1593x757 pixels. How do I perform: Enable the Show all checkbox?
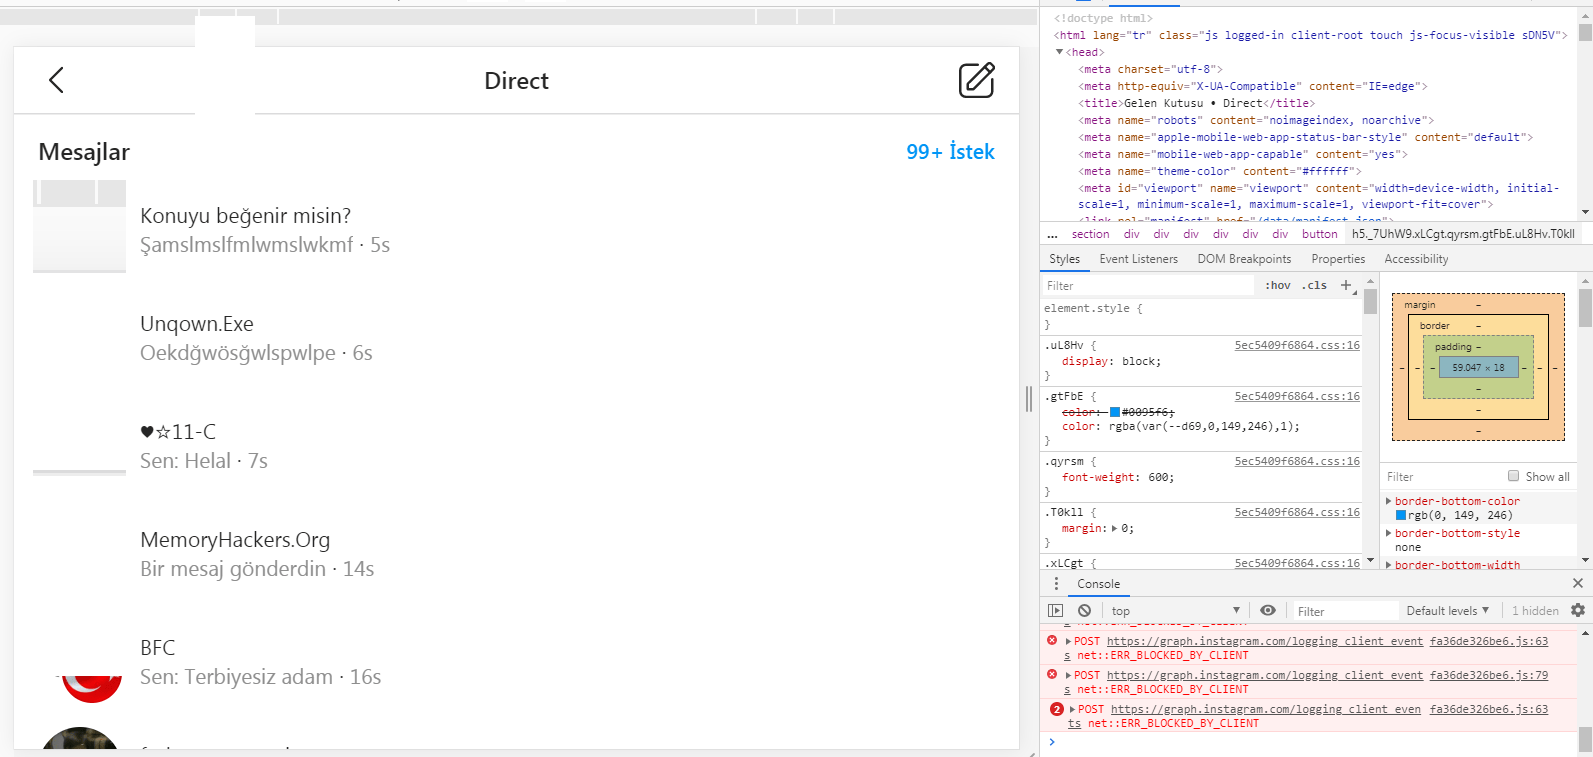coord(1514,476)
